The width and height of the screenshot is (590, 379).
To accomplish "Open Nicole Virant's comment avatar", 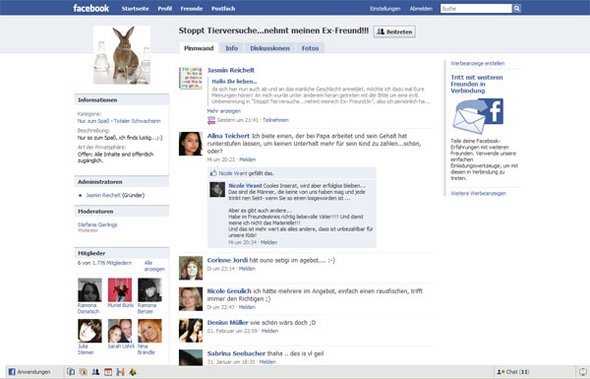I will pos(217,189).
